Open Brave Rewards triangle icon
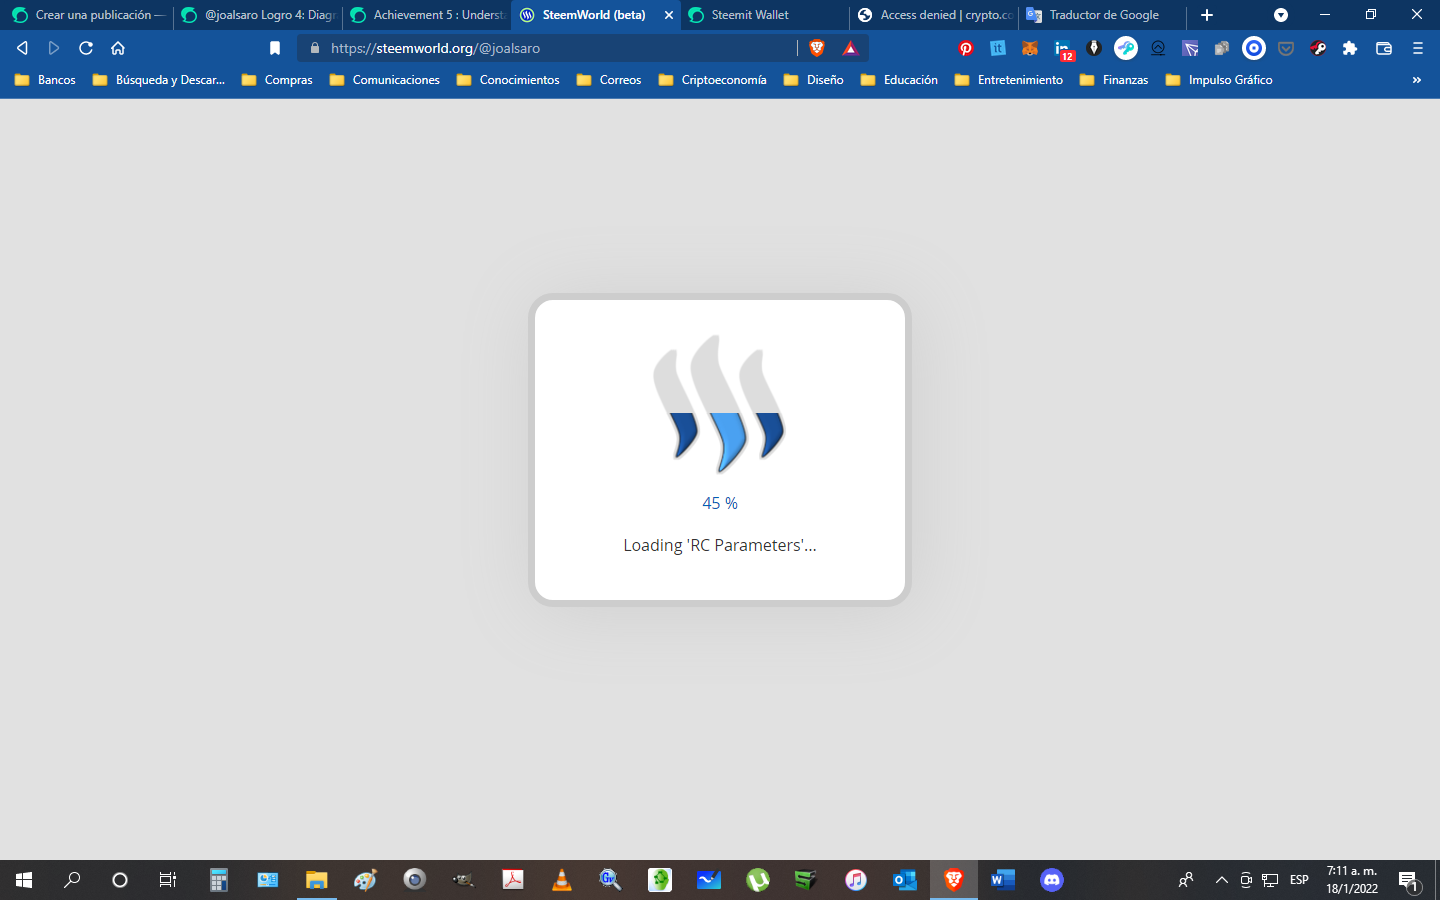 click(850, 48)
